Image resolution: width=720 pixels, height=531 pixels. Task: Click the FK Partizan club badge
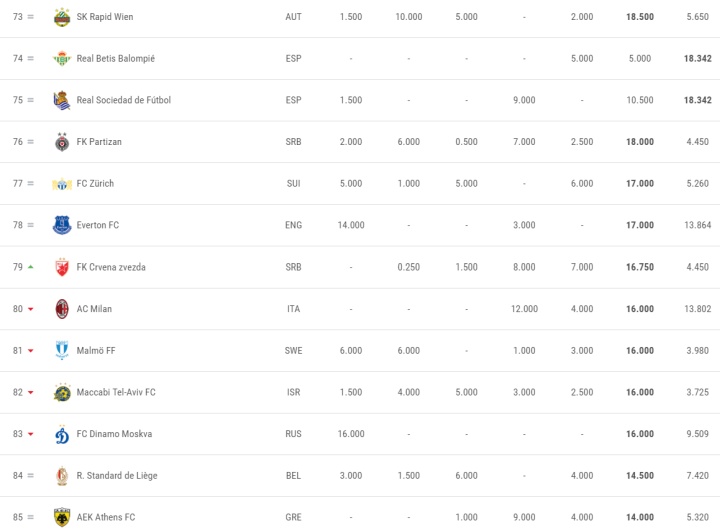(62, 142)
